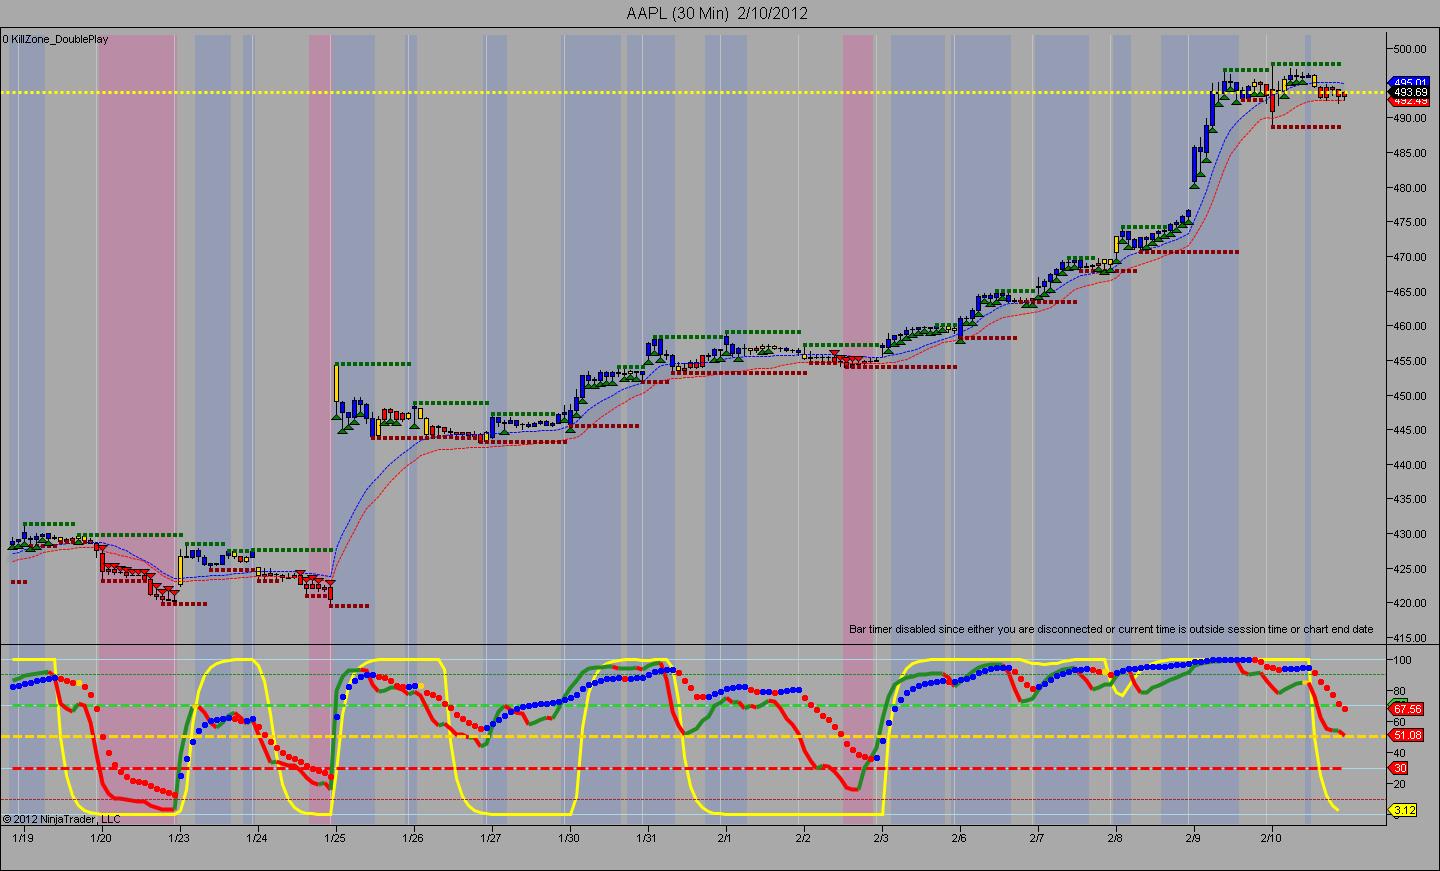The image size is (1440, 871).
Task: Click the 2/10 date label
Action: 1271,837
